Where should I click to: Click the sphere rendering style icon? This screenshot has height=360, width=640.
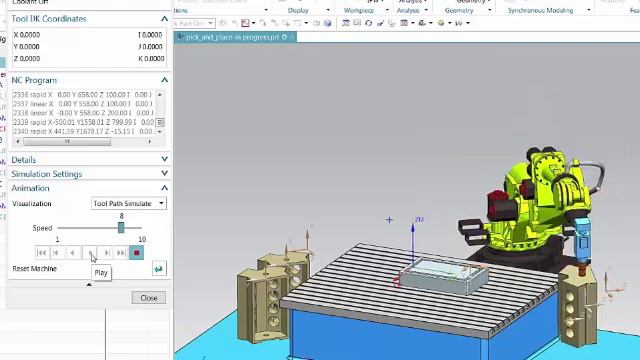(441, 23)
